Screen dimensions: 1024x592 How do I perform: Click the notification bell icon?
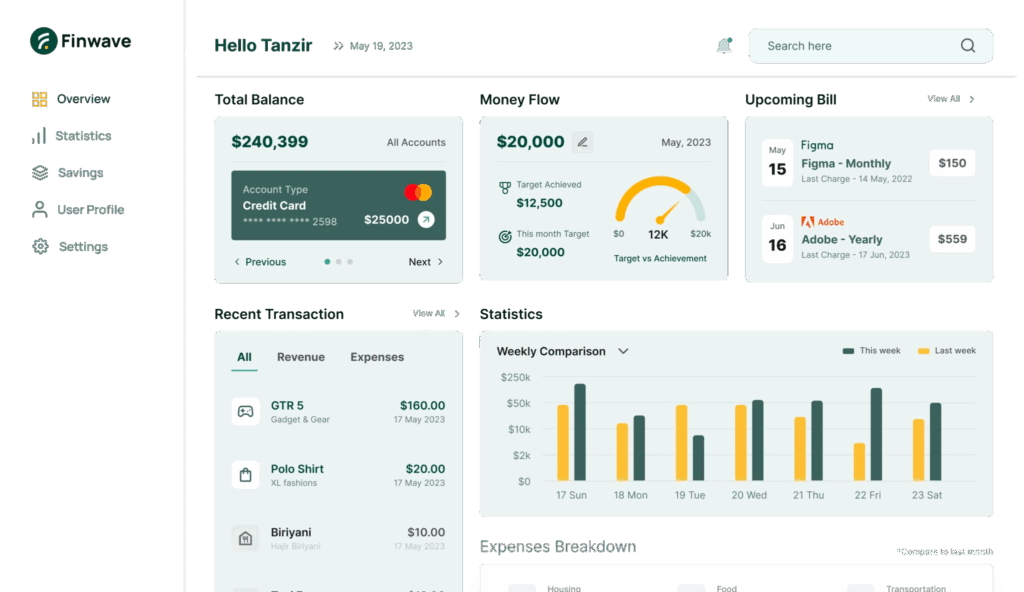[x=724, y=46]
